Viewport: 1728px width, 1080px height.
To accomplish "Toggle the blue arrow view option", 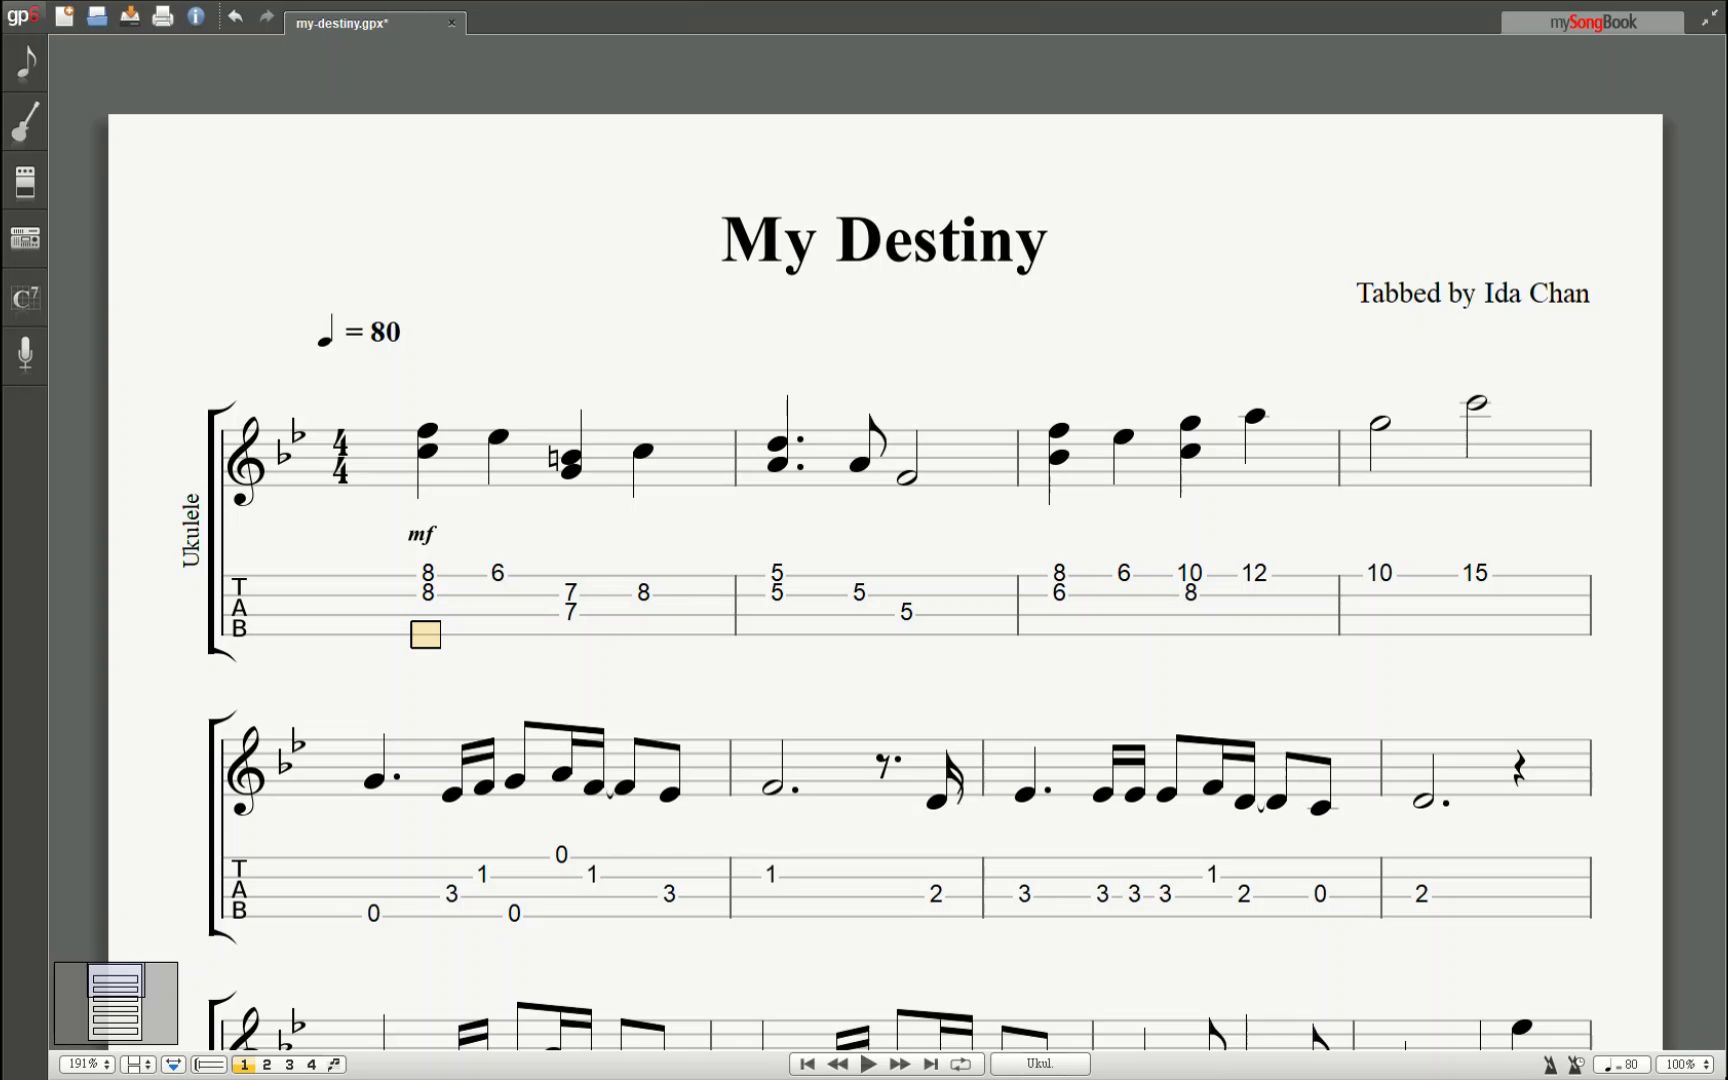I will 173,1064.
